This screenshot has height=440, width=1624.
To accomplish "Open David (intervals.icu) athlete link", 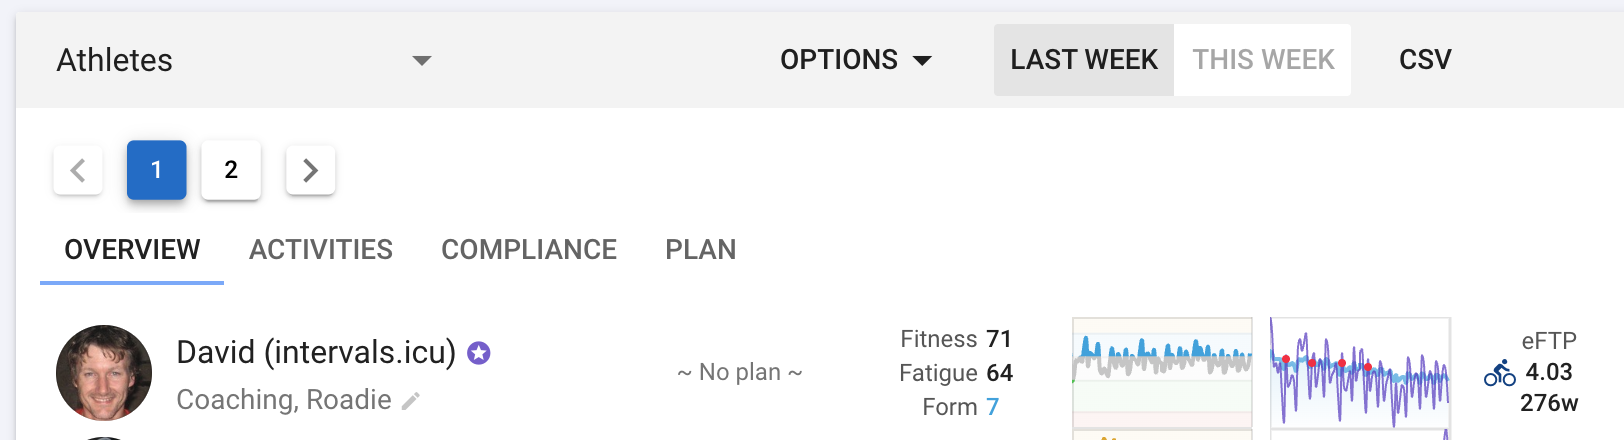I will point(316,353).
